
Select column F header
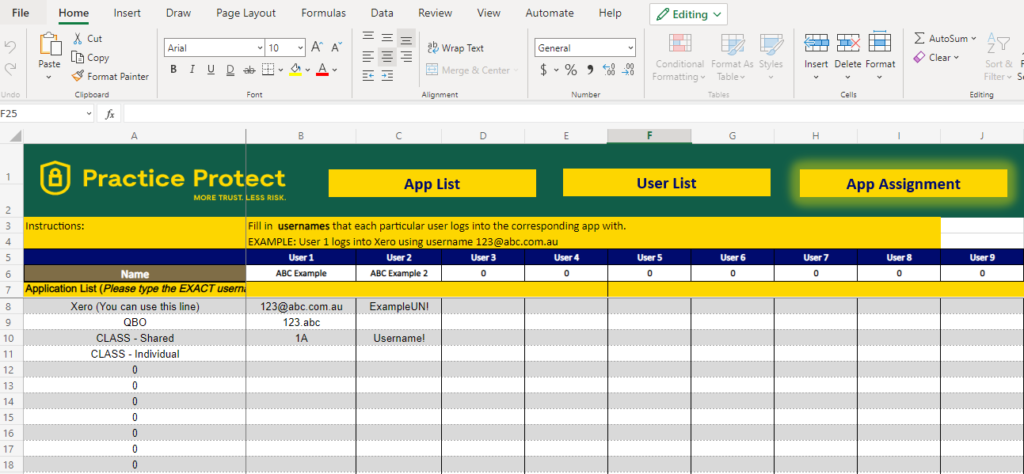(649, 136)
